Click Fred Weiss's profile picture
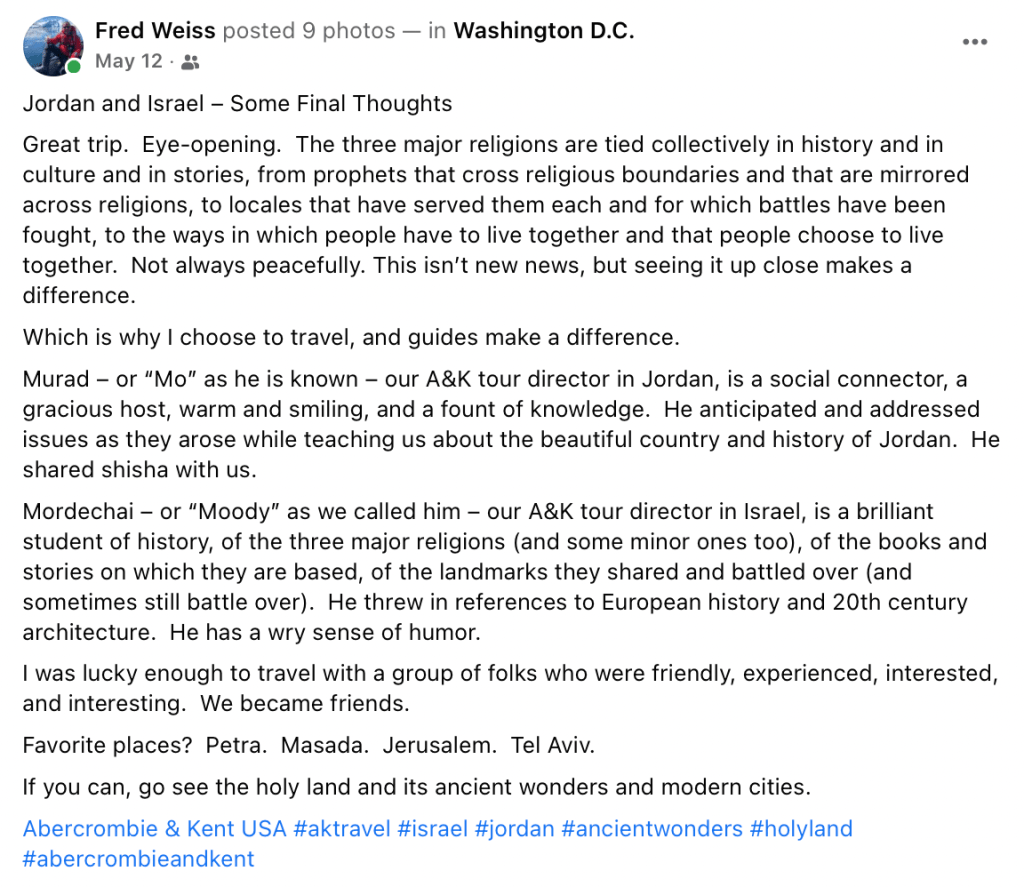 53,46
